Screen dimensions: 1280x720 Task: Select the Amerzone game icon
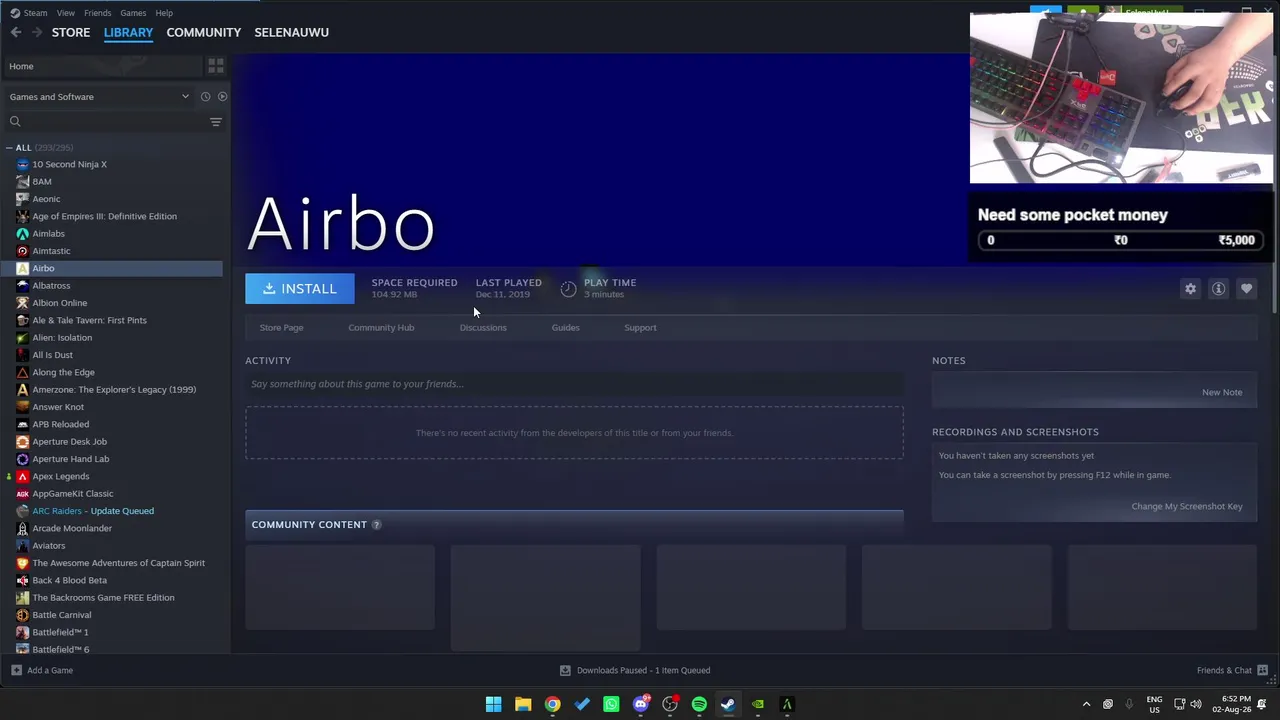tap(22, 390)
